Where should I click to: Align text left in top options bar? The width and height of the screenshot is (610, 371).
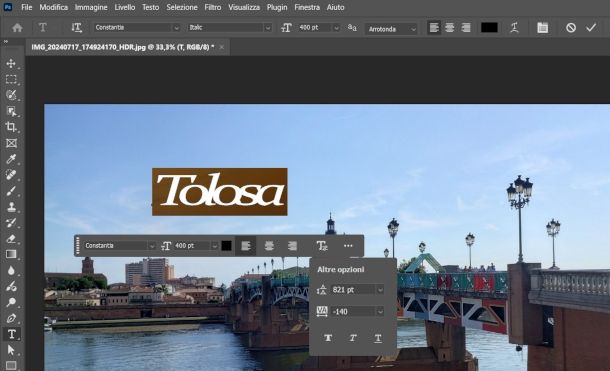[434, 28]
